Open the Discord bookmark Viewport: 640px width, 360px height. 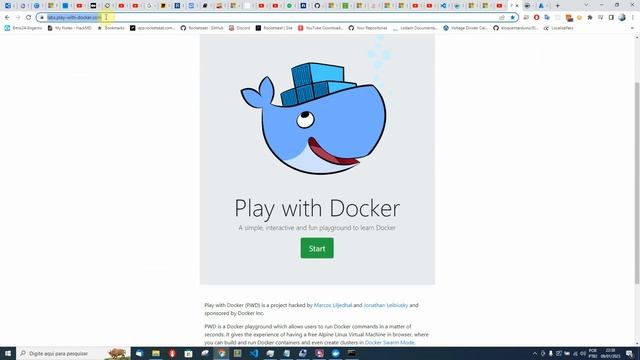pos(240,28)
